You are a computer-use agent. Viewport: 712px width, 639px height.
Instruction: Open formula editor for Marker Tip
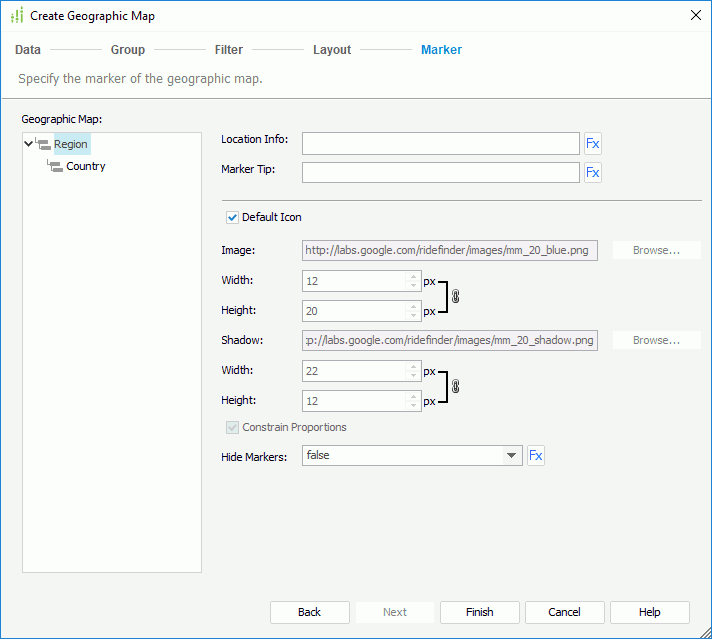click(x=593, y=173)
